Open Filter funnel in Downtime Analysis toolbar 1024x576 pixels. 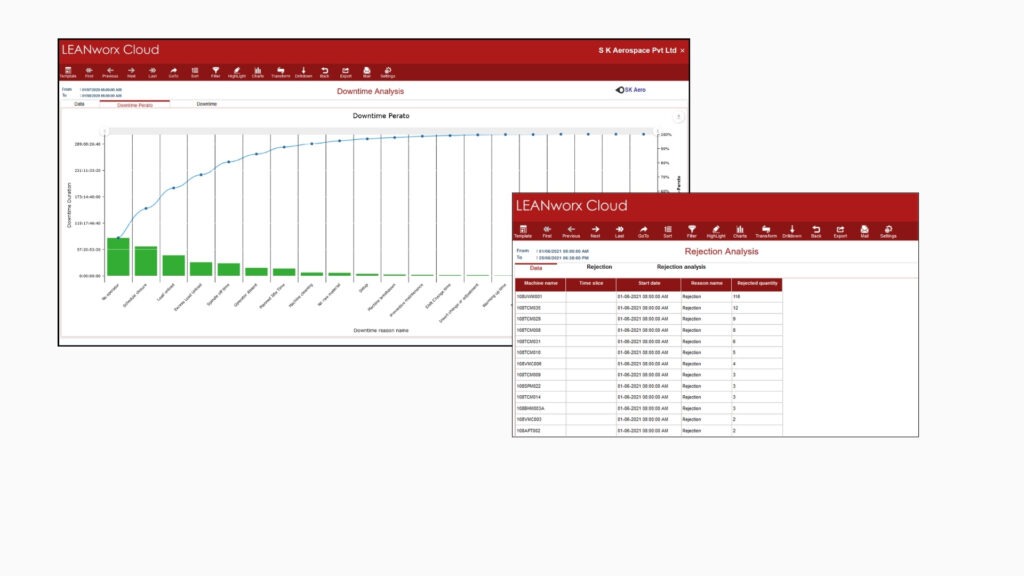pos(216,72)
